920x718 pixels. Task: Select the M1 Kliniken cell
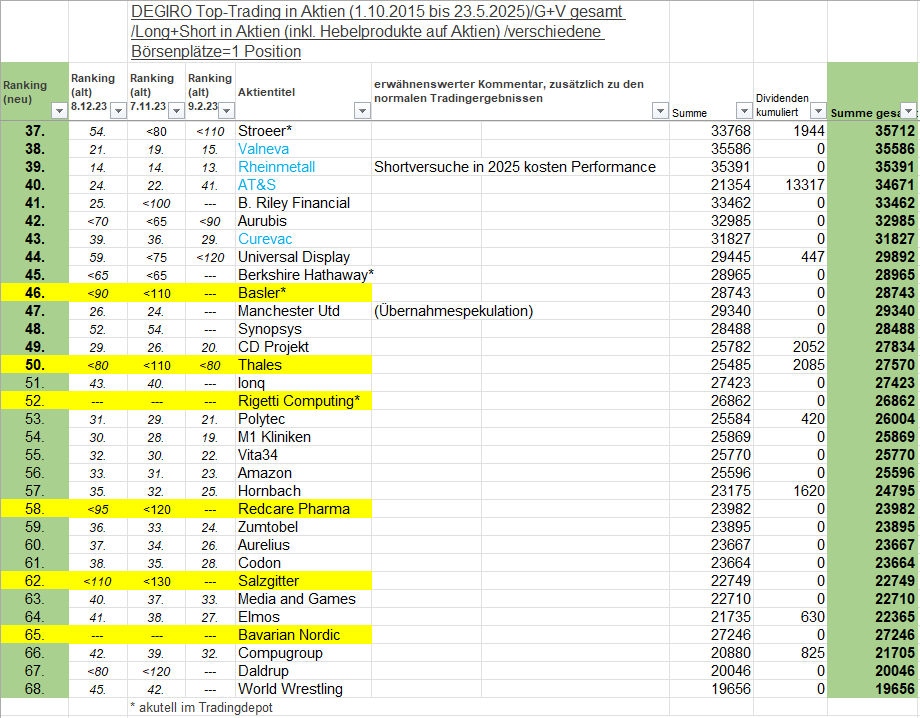click(x=303, y=437)
